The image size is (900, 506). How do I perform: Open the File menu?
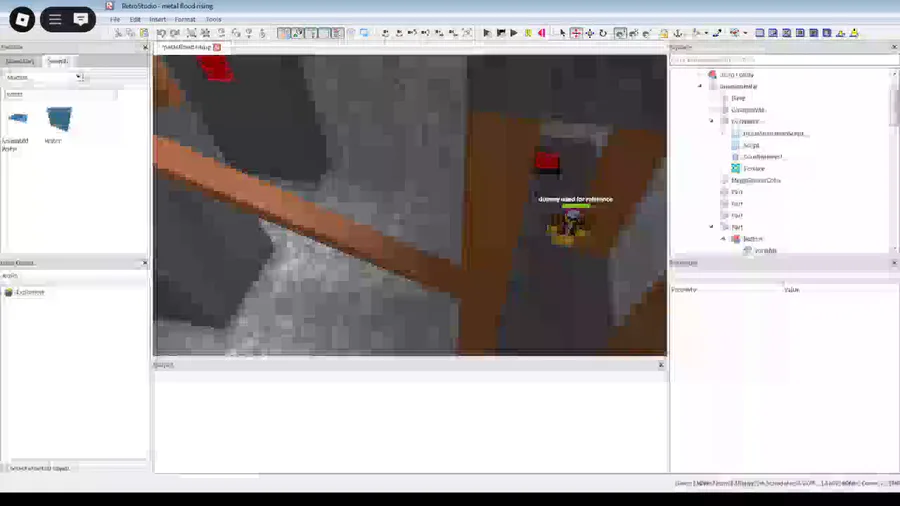coord(115,19)
